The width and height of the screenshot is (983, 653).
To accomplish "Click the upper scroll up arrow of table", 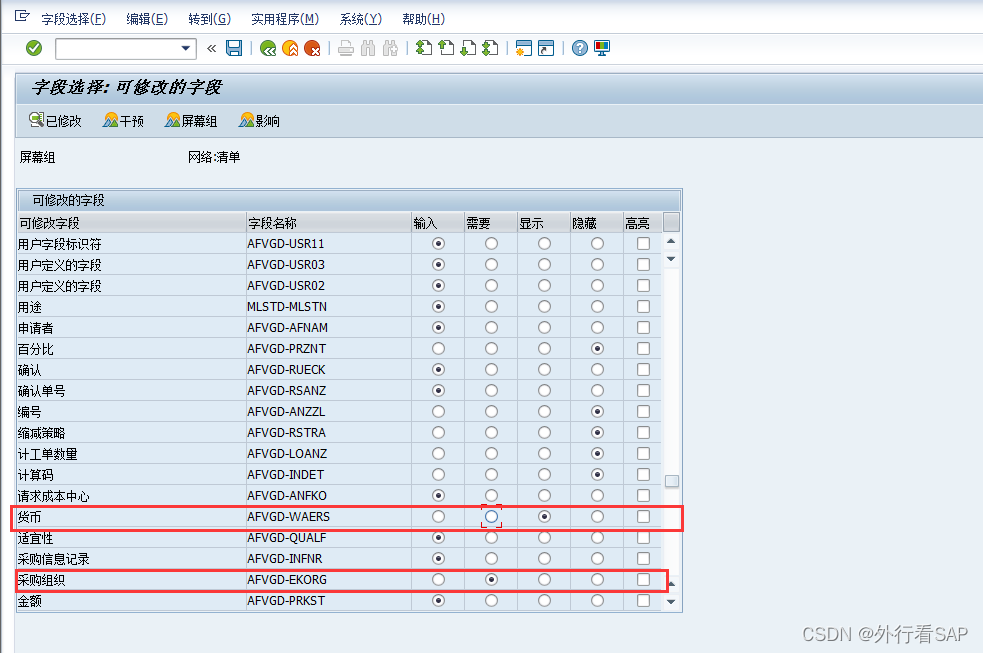I will (x=671, y=241).
